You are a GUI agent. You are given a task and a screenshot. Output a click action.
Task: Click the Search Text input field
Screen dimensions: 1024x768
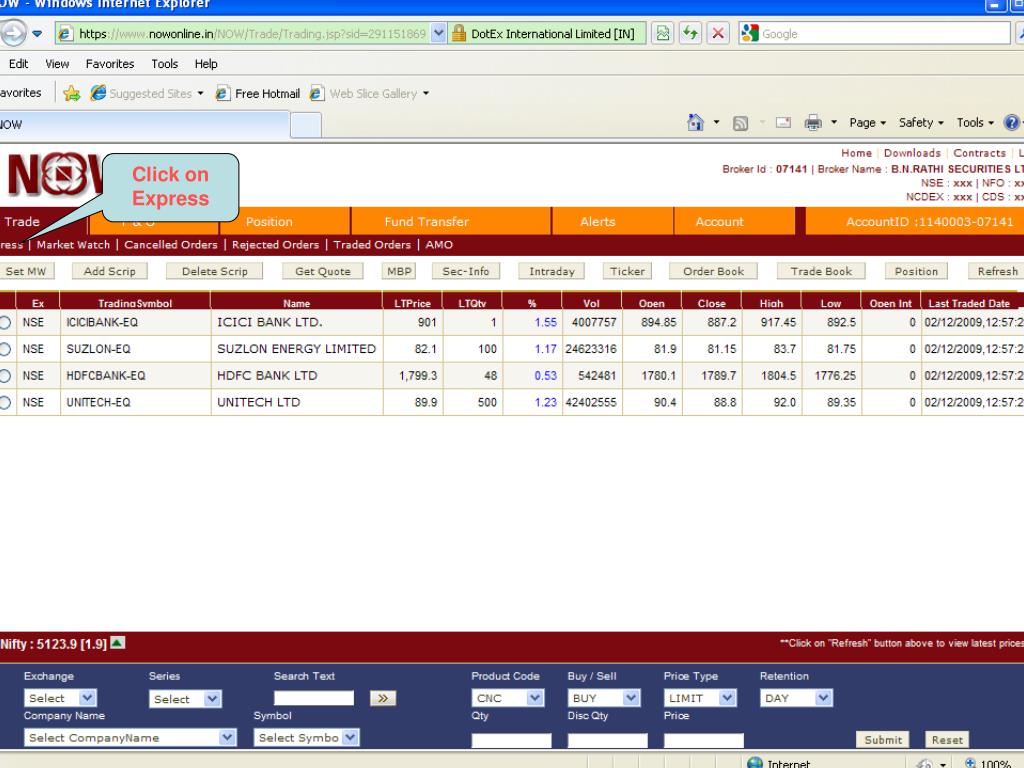pyautogui.click(x=313, y=698)
